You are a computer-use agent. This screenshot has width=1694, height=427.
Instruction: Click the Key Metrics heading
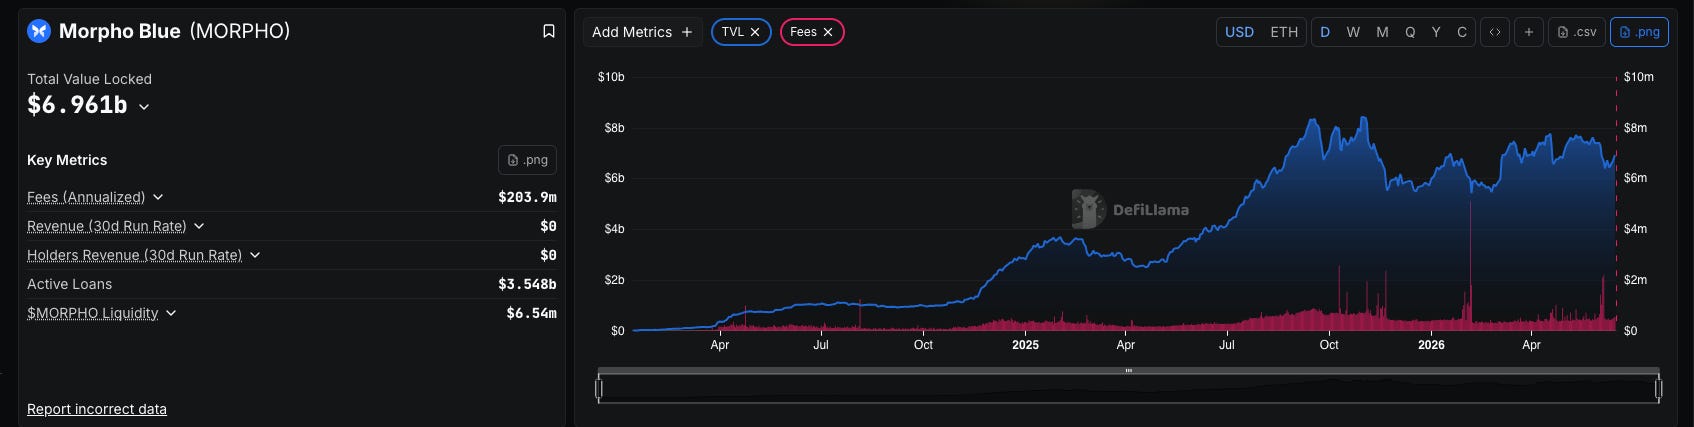pos(67,160)
